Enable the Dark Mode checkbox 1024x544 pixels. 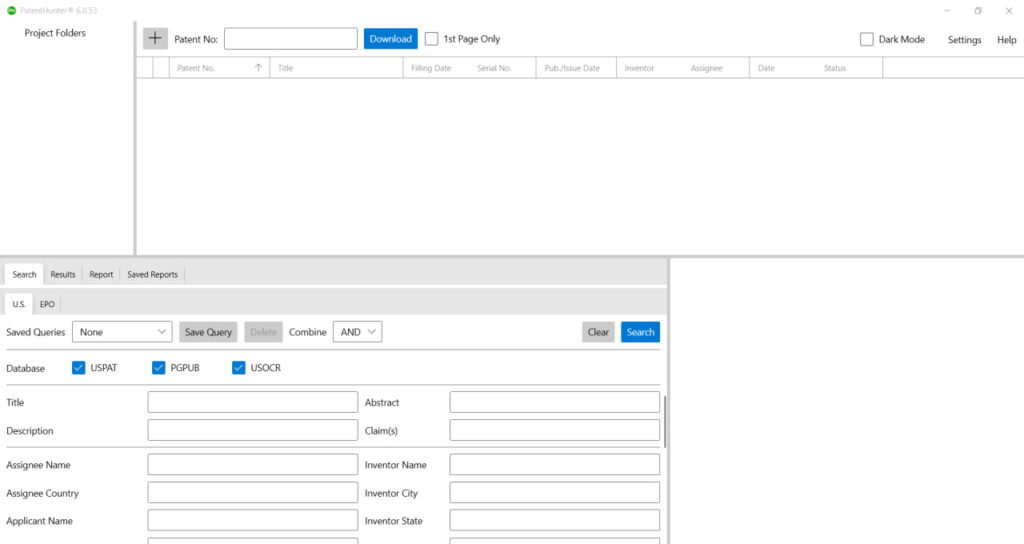(867, 39)
